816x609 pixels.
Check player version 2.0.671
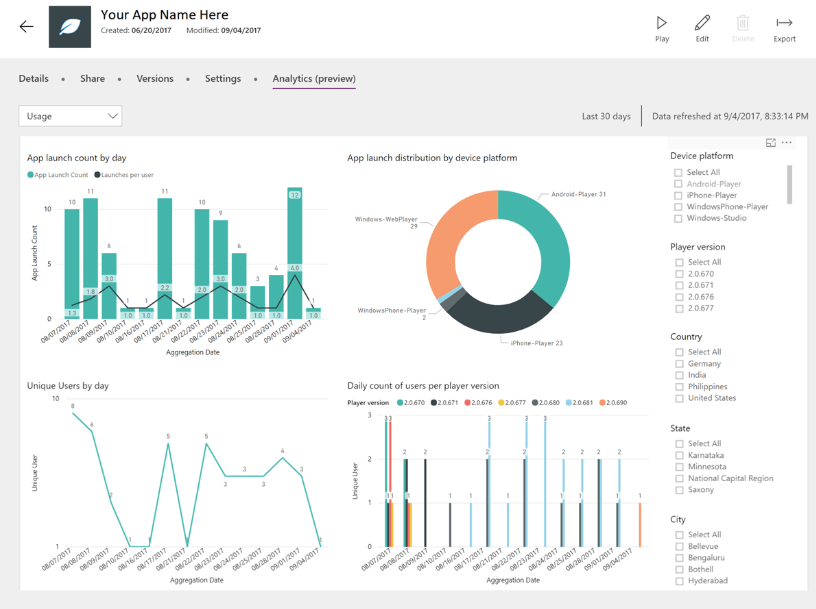click(x=679, y=285)
